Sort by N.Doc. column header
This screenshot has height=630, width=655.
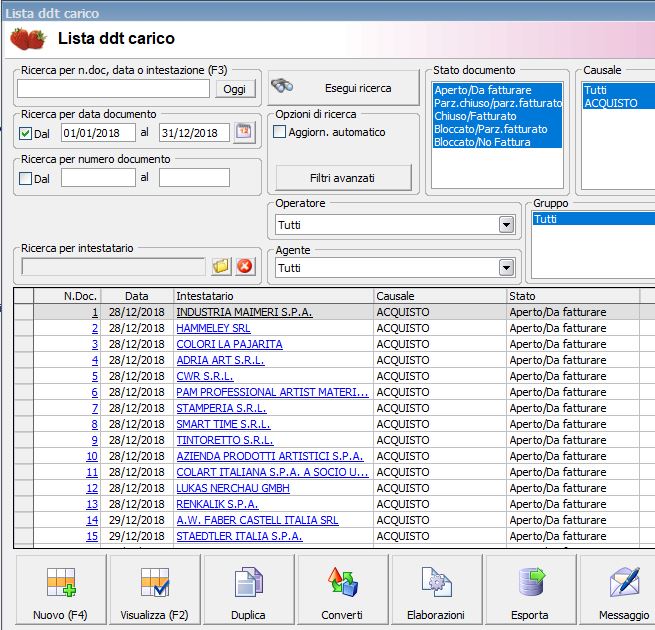(x=67, y=296)
